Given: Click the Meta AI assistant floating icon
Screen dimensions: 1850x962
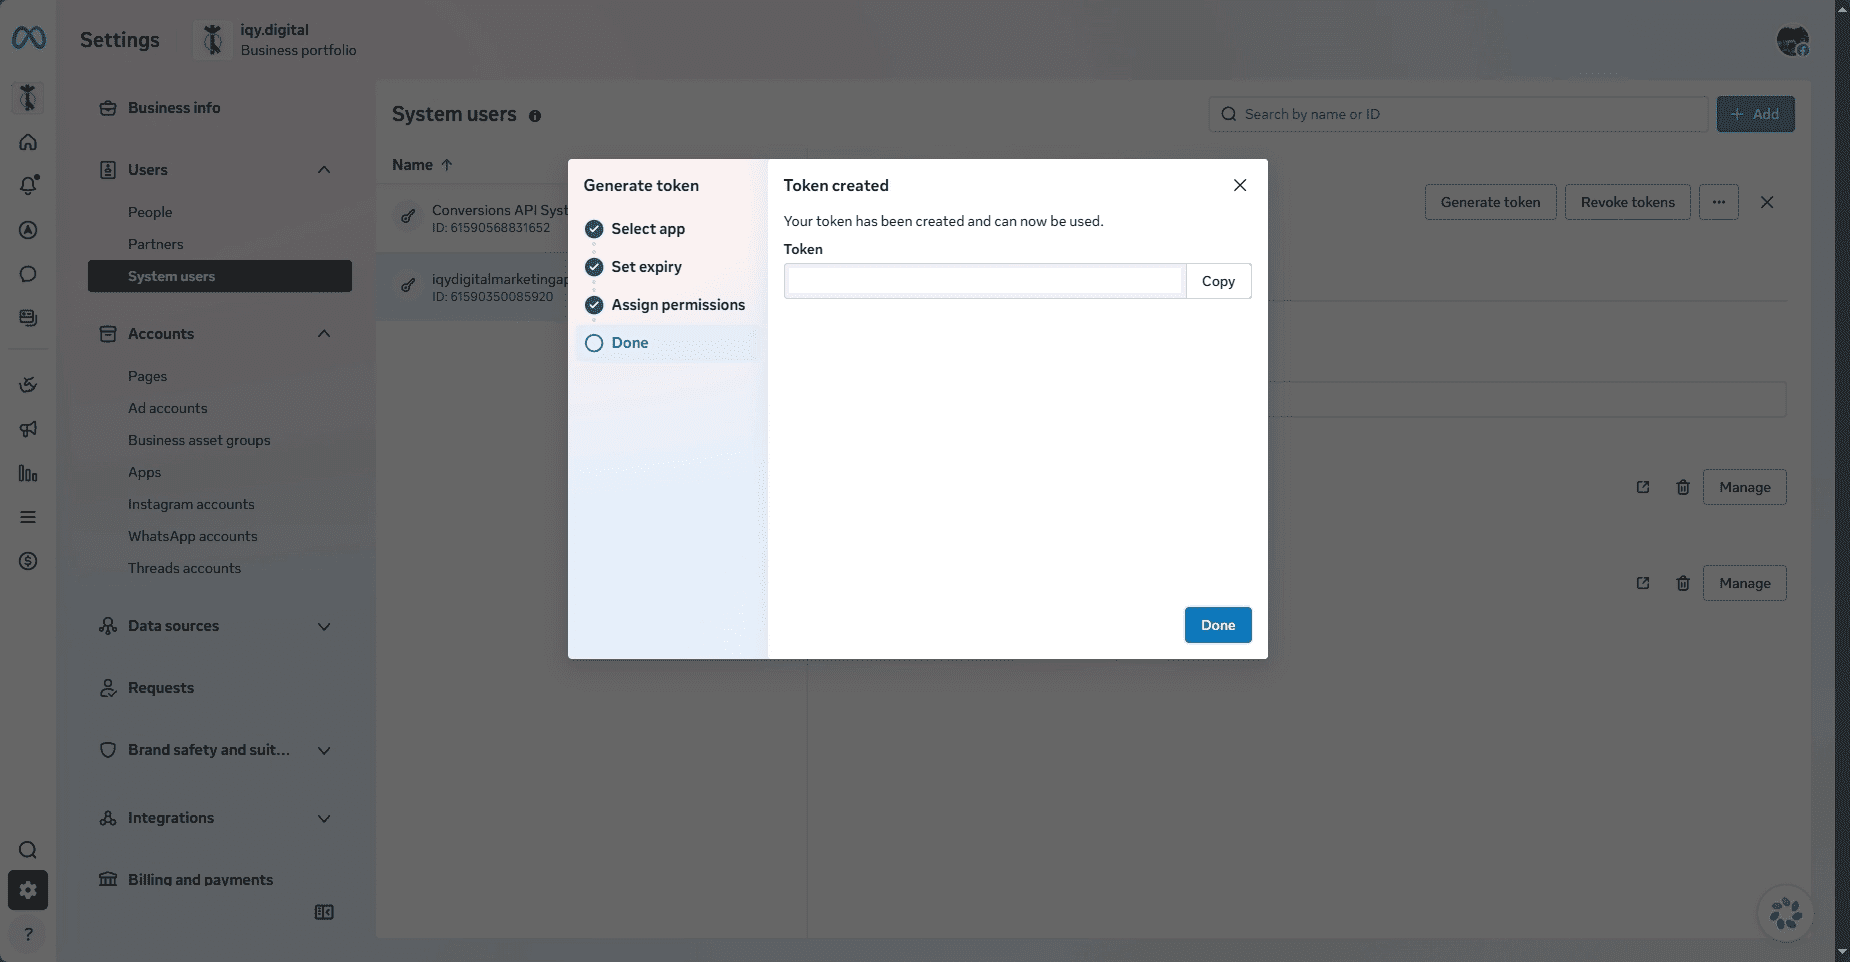Looking at the screenshot, I should (x=1786, y=913).
